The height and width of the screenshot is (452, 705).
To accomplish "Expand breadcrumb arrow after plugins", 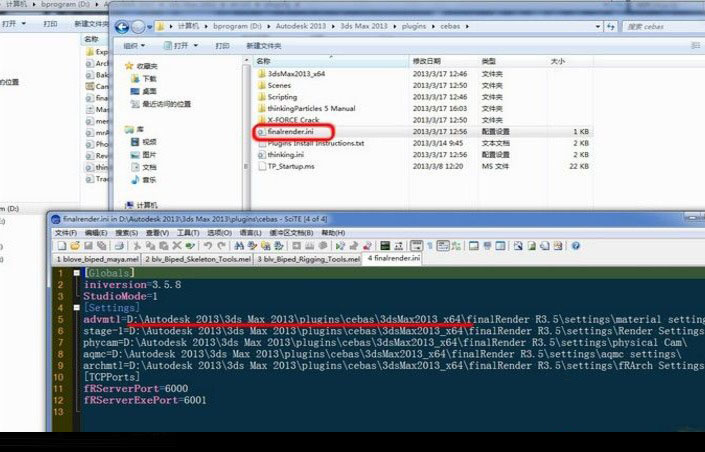I will (433, 27).
